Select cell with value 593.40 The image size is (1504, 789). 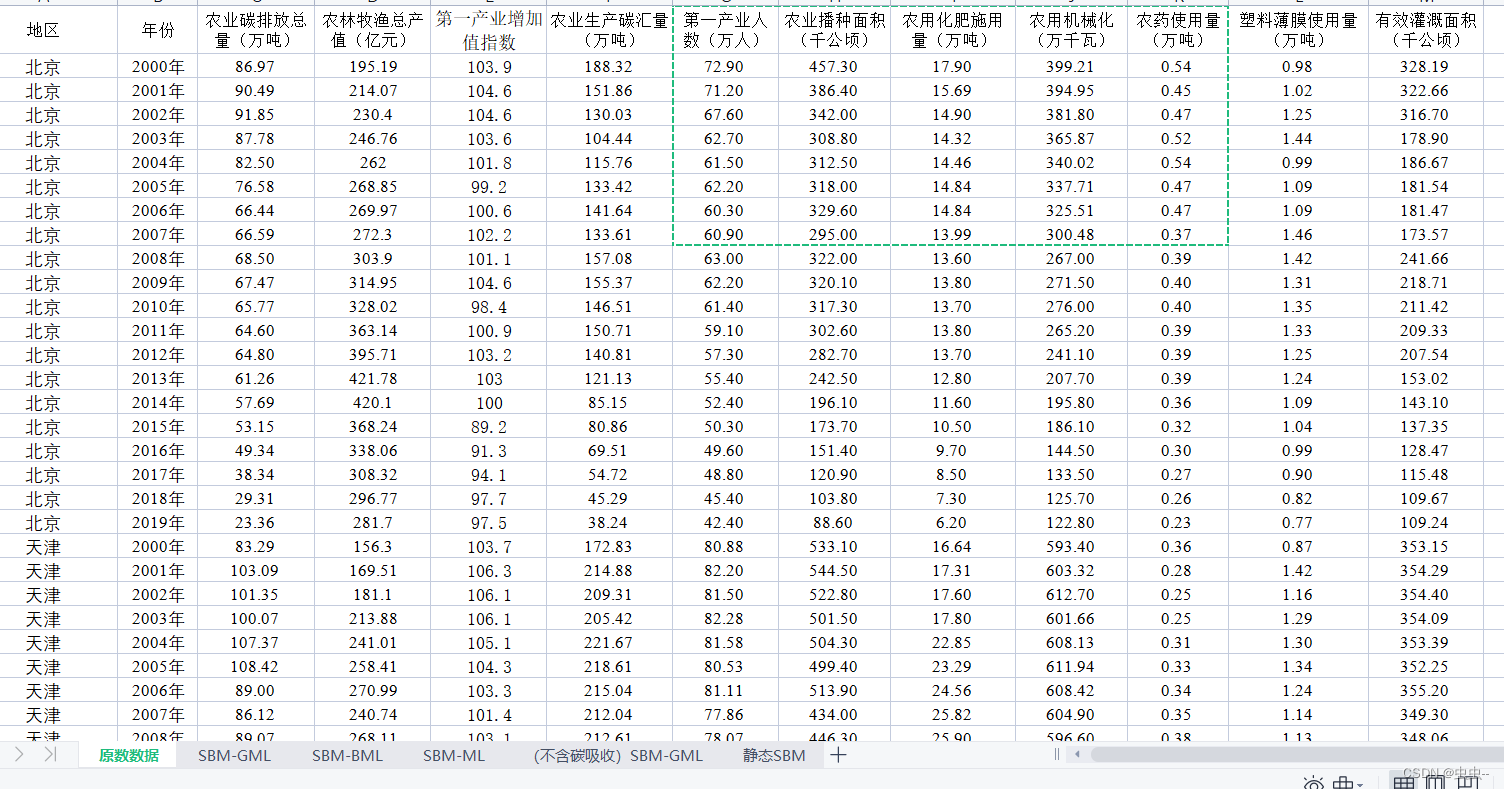pos(1071,547)
